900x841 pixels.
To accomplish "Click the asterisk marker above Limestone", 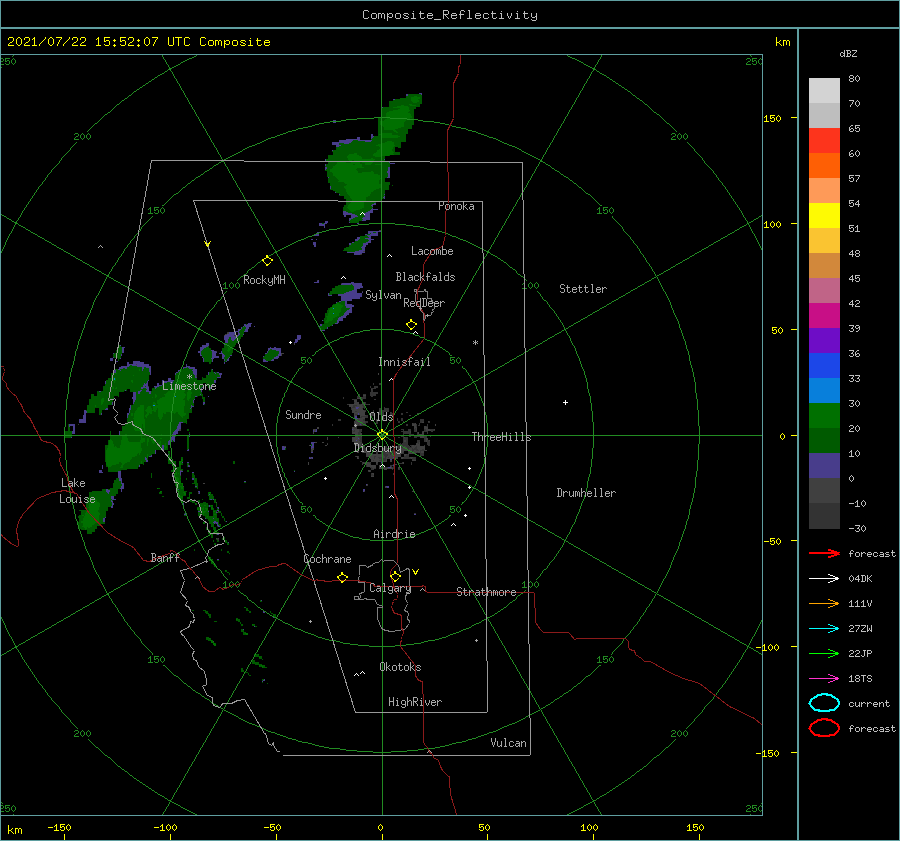I will point(189,377).
